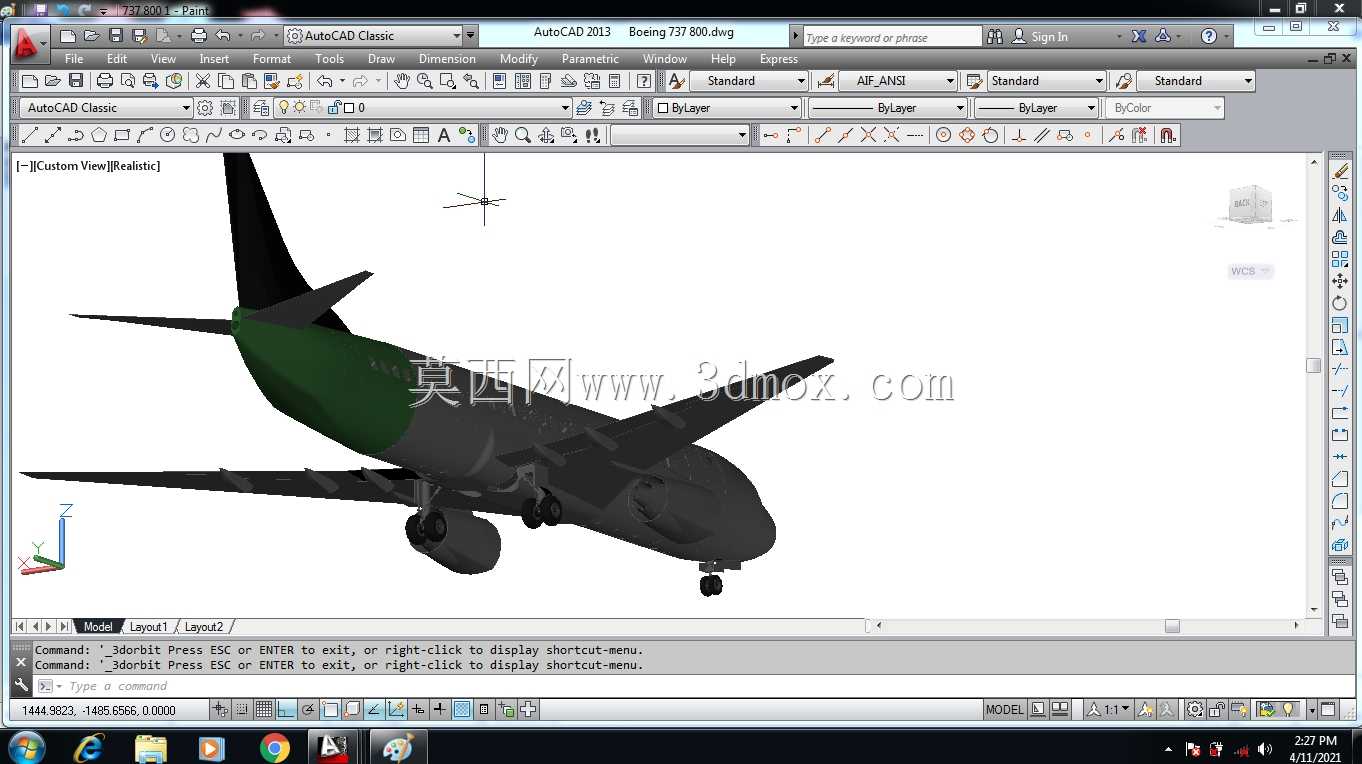Toggle layer 0 lock padlock icon
The width and height of the screenshot is (1362, 764).
coord(335,108)
